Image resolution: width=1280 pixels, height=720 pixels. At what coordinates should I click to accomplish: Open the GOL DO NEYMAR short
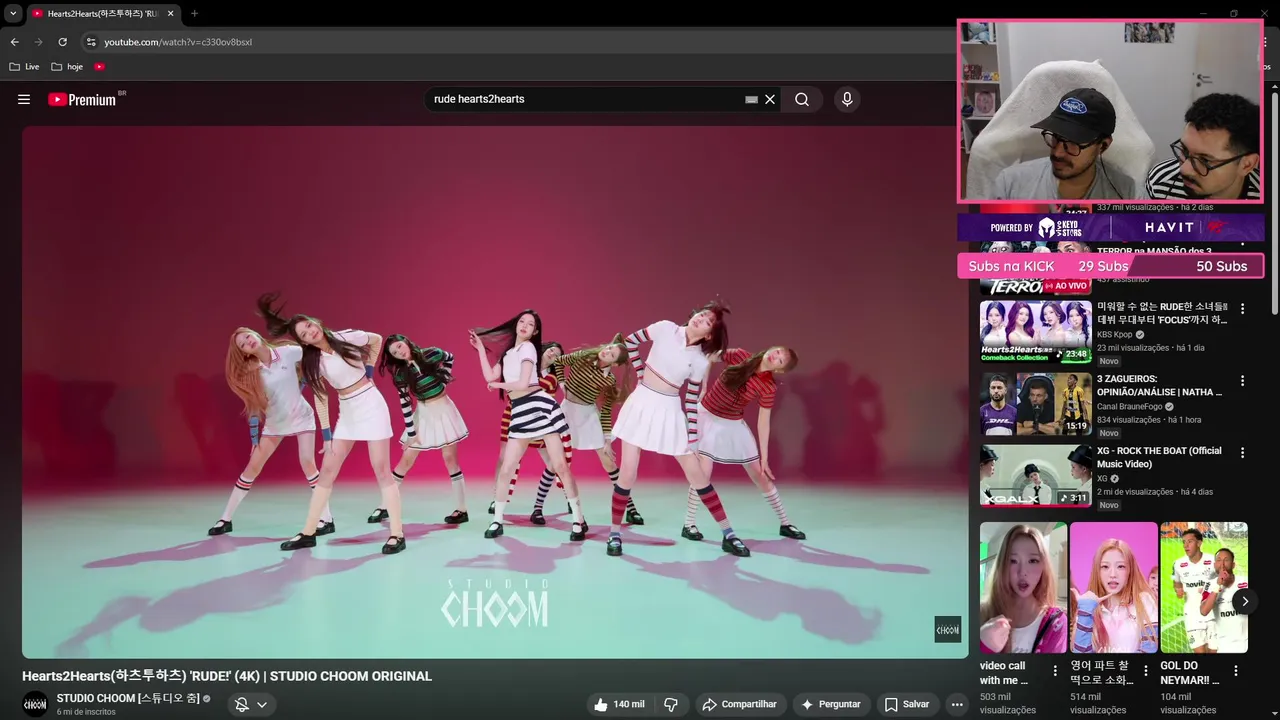tap(1204, 587)
